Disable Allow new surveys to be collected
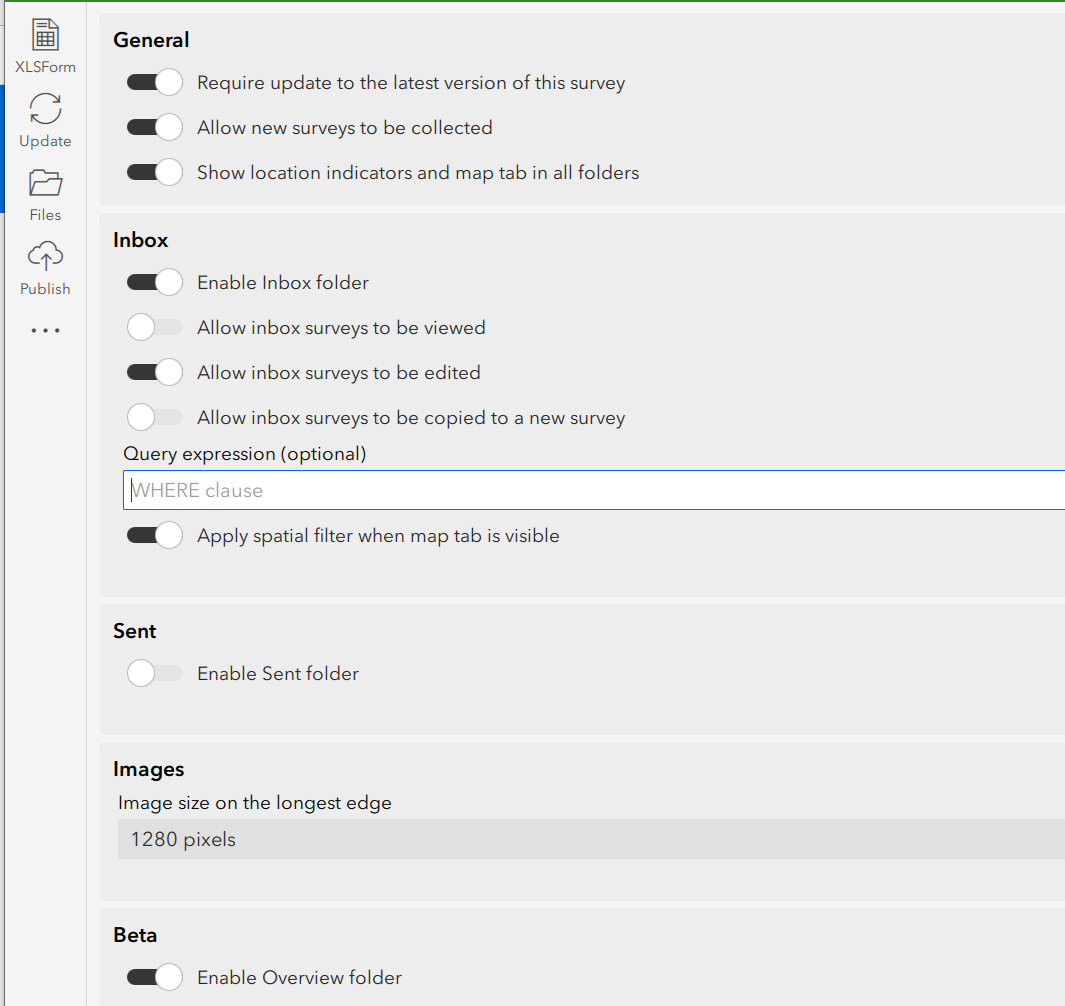 (x=155, y=128)
